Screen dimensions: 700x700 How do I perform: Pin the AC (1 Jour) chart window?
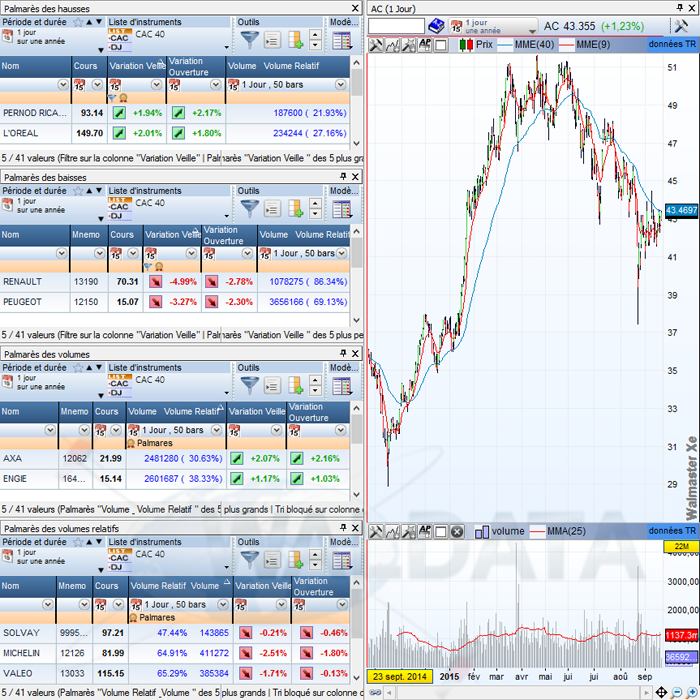pos(679,8)
